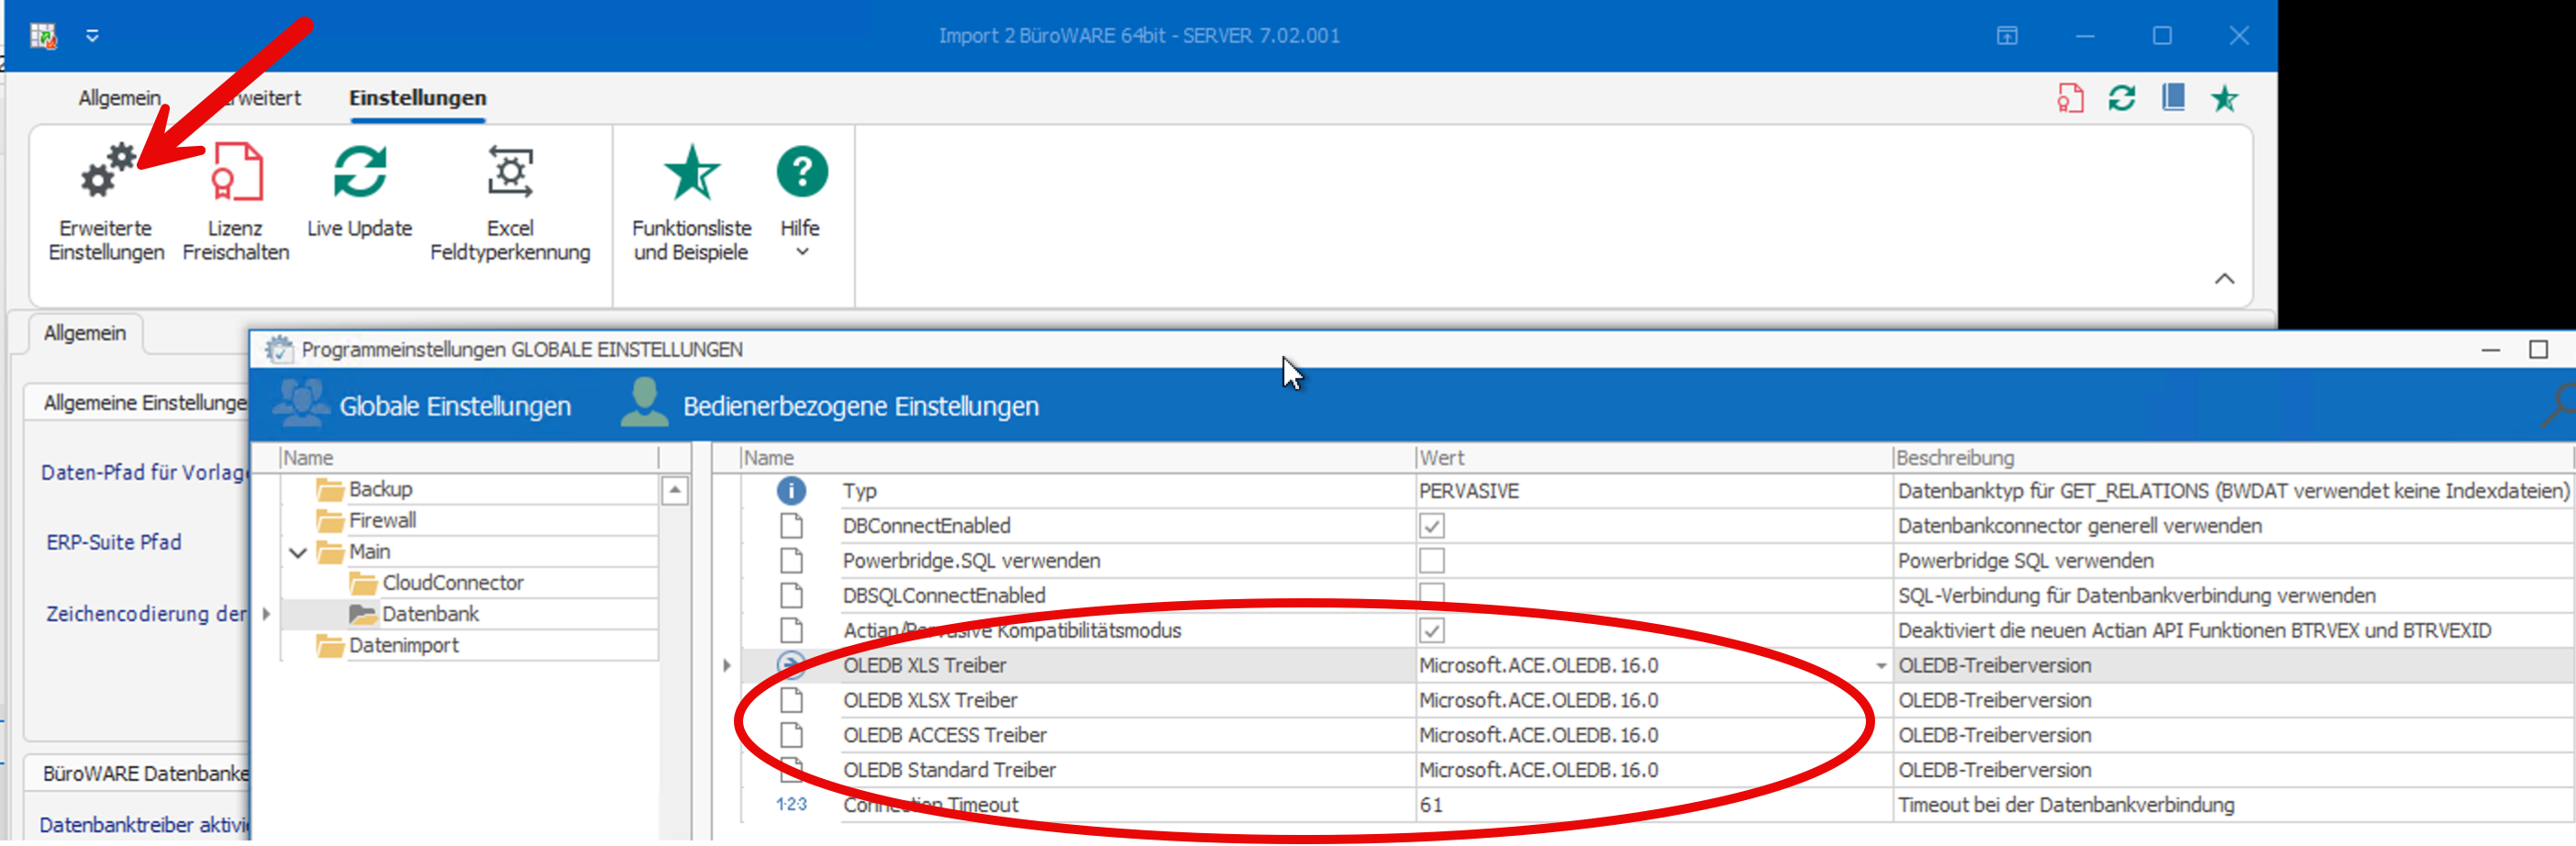Click the Name column header of settings table
2576x846 pixels.
(x=1078, y=458)
